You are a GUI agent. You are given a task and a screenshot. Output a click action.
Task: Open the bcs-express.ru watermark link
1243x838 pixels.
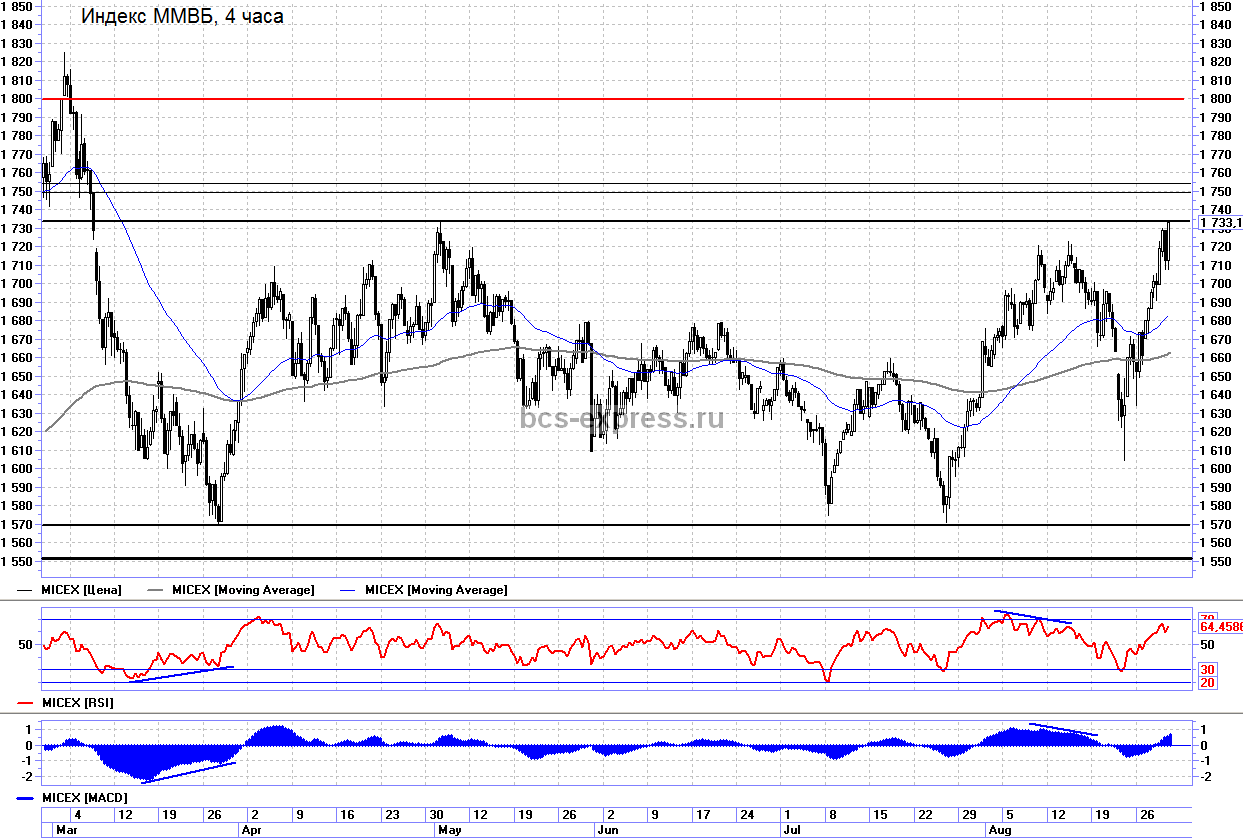(621, 418)
